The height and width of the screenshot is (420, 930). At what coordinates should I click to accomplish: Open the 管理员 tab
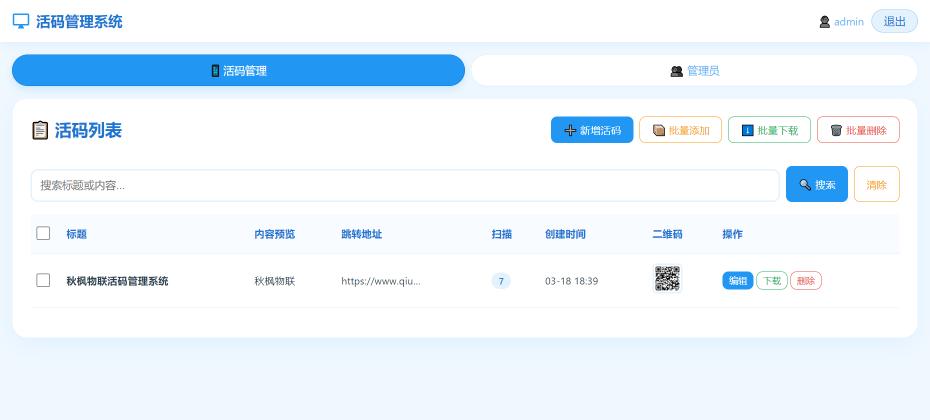694,71
